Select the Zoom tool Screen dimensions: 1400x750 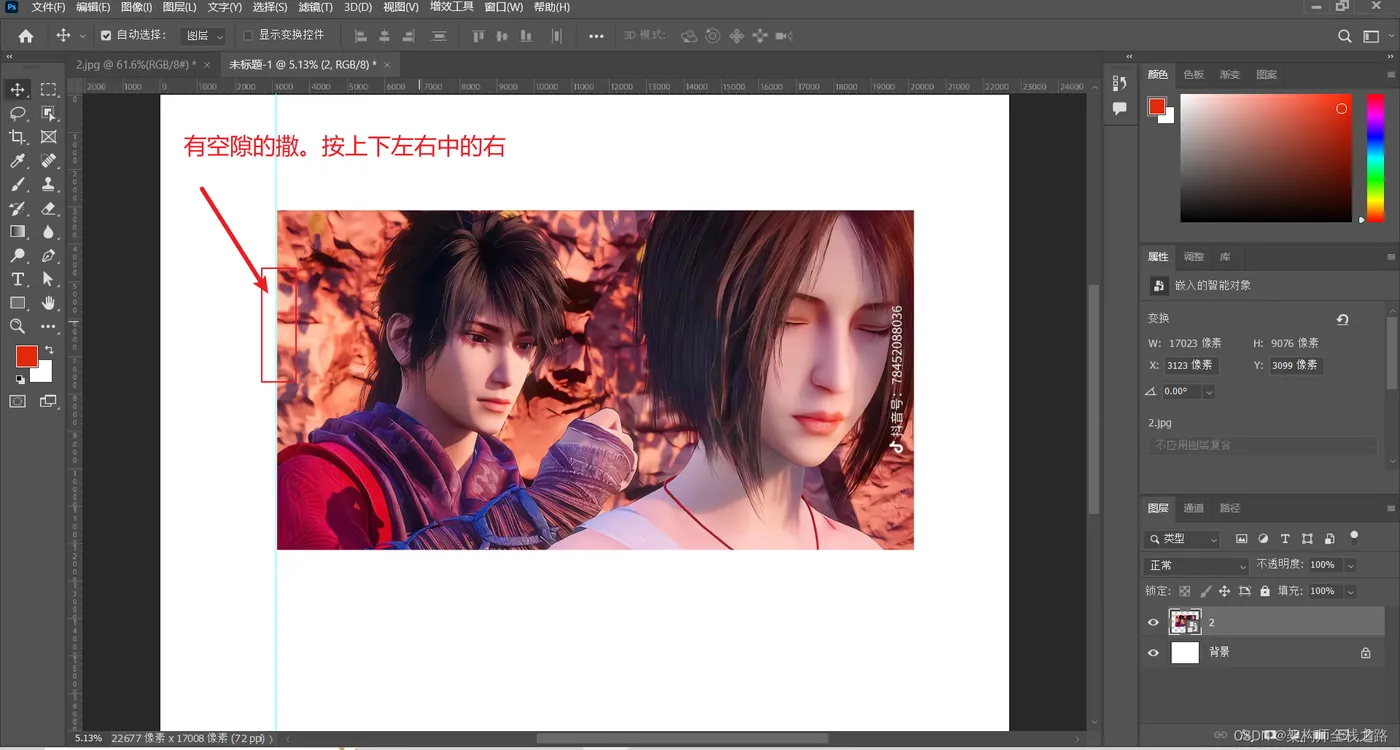[x=18, y=327]
